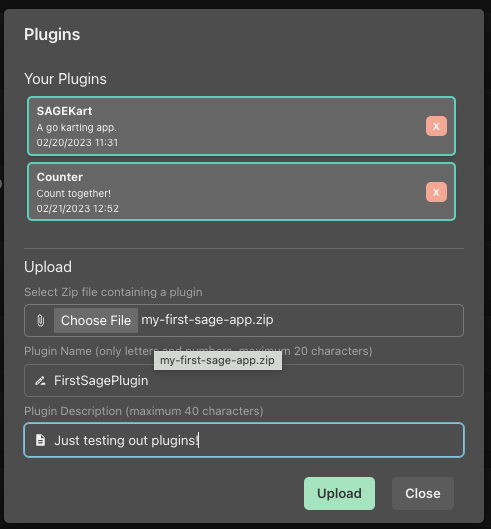Remove the SAGEKart plugin with X

436,126
